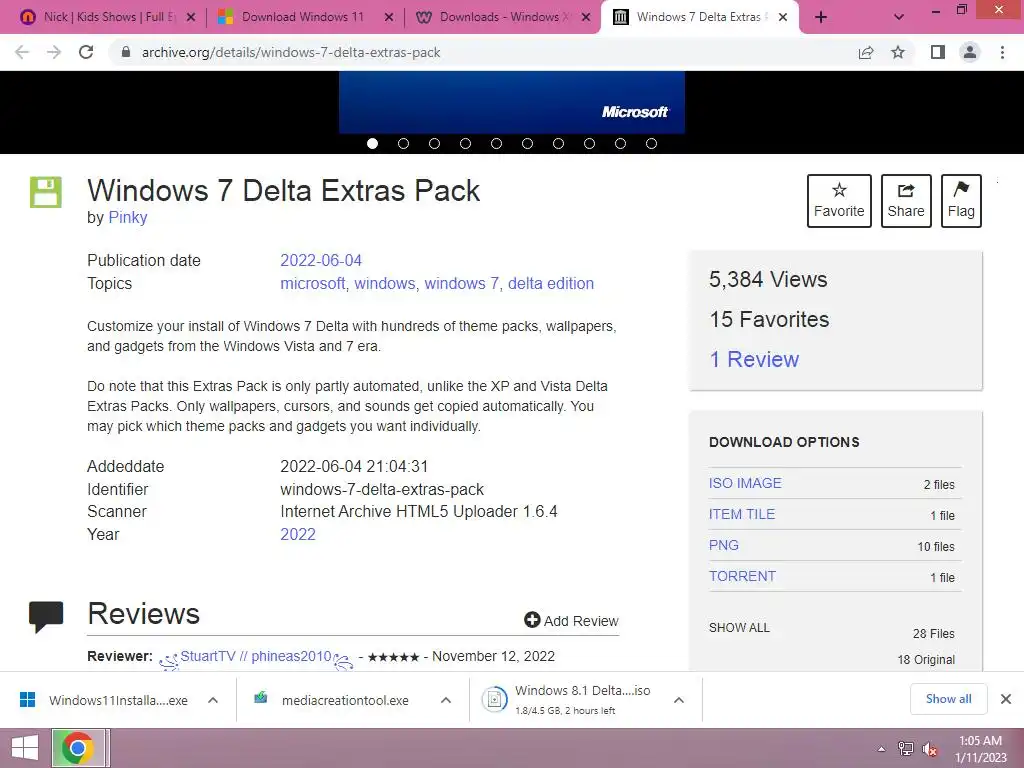Open publication date 2022-06-04 link
This screenshot has width=1024, height=768.
click(x=321, y=261)
